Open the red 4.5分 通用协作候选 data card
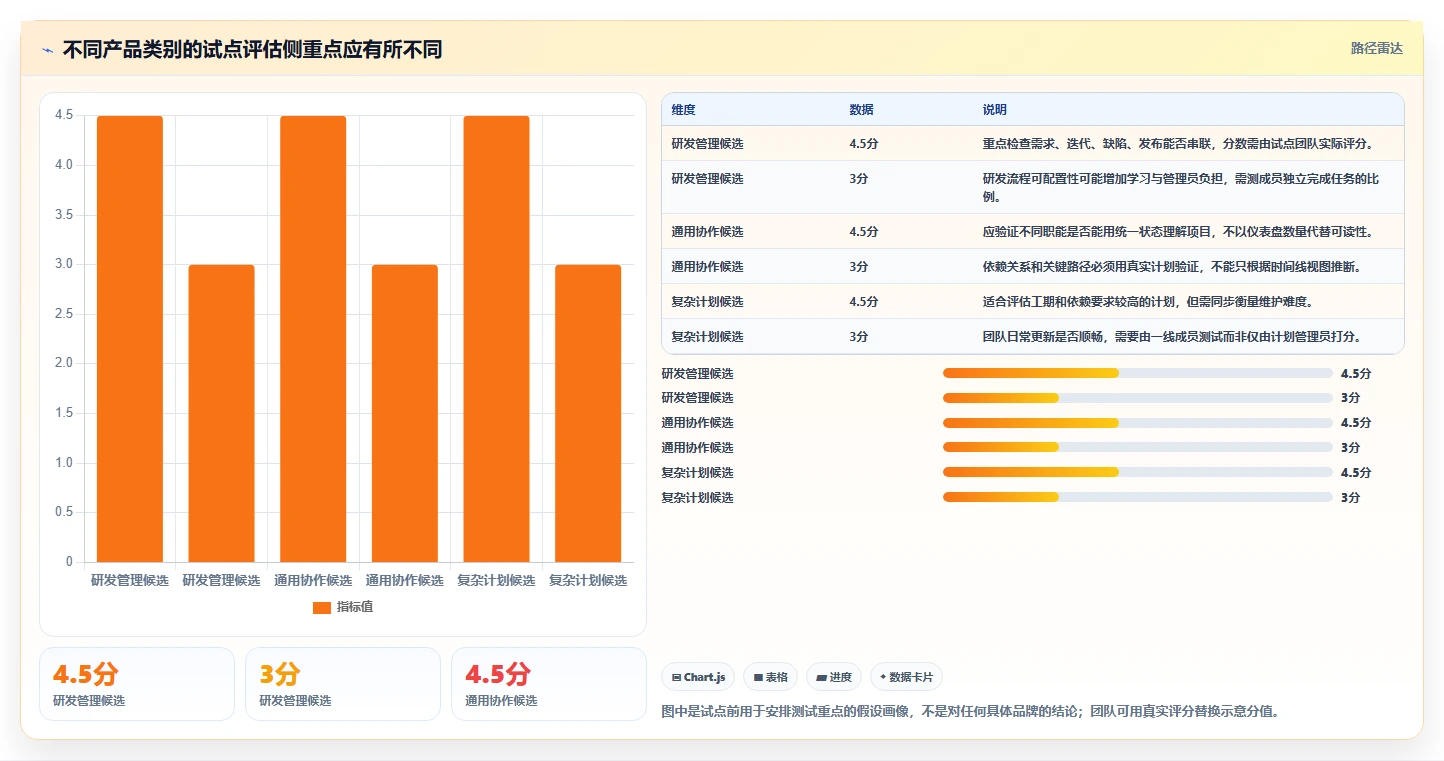This screenshot has height=761, width=1444. point(549,684)
